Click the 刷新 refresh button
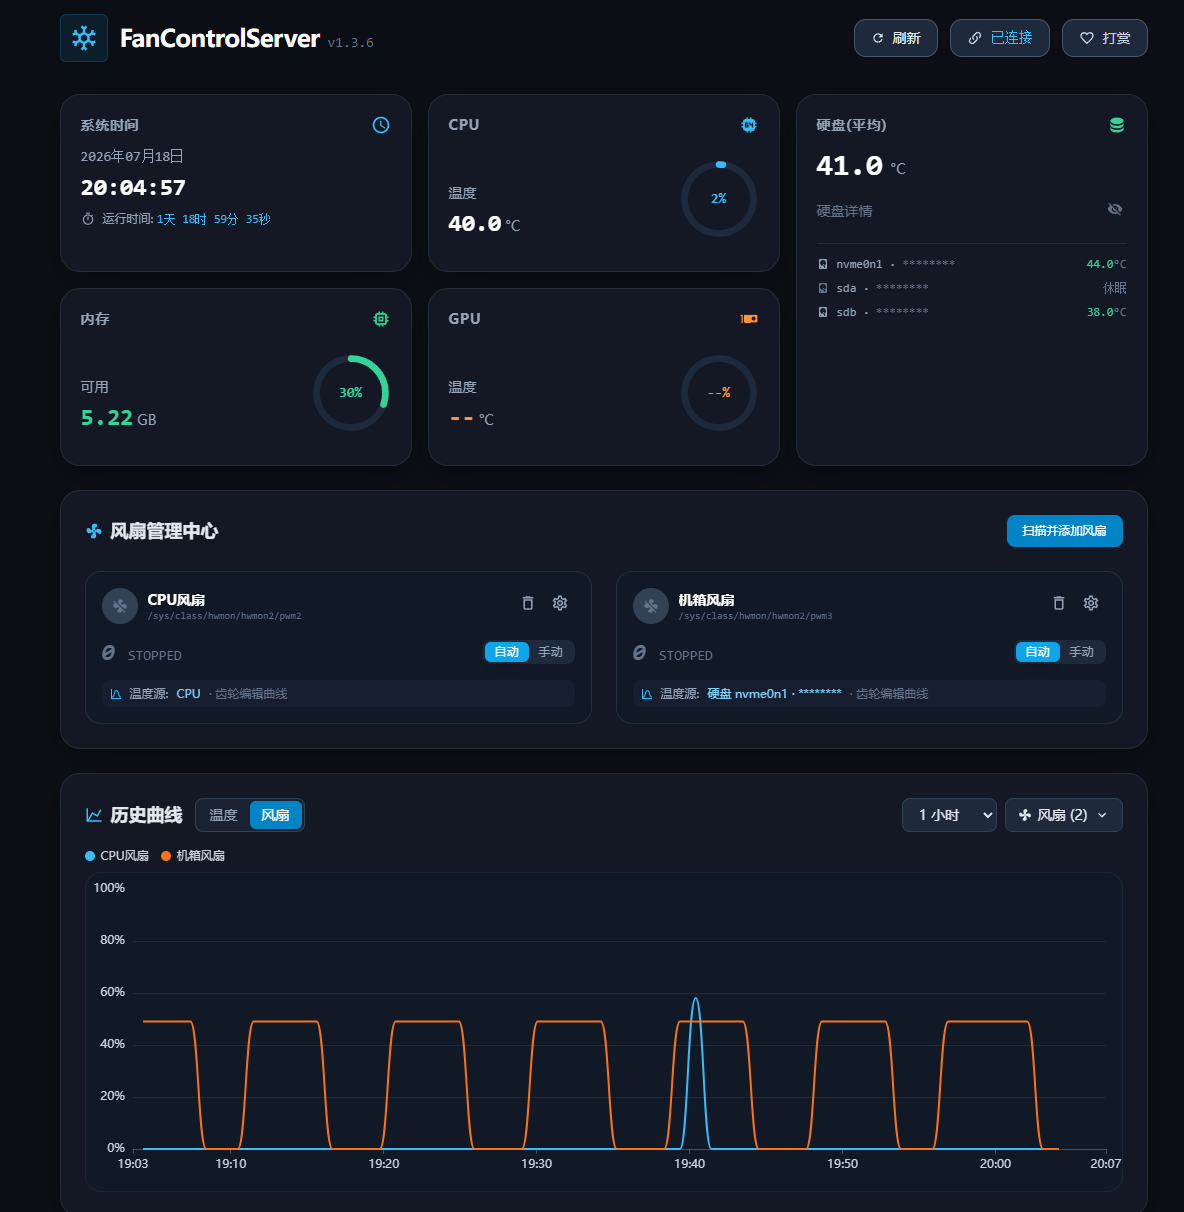The width and height of the screenshot is (1184, 1212). coord(896,38)
